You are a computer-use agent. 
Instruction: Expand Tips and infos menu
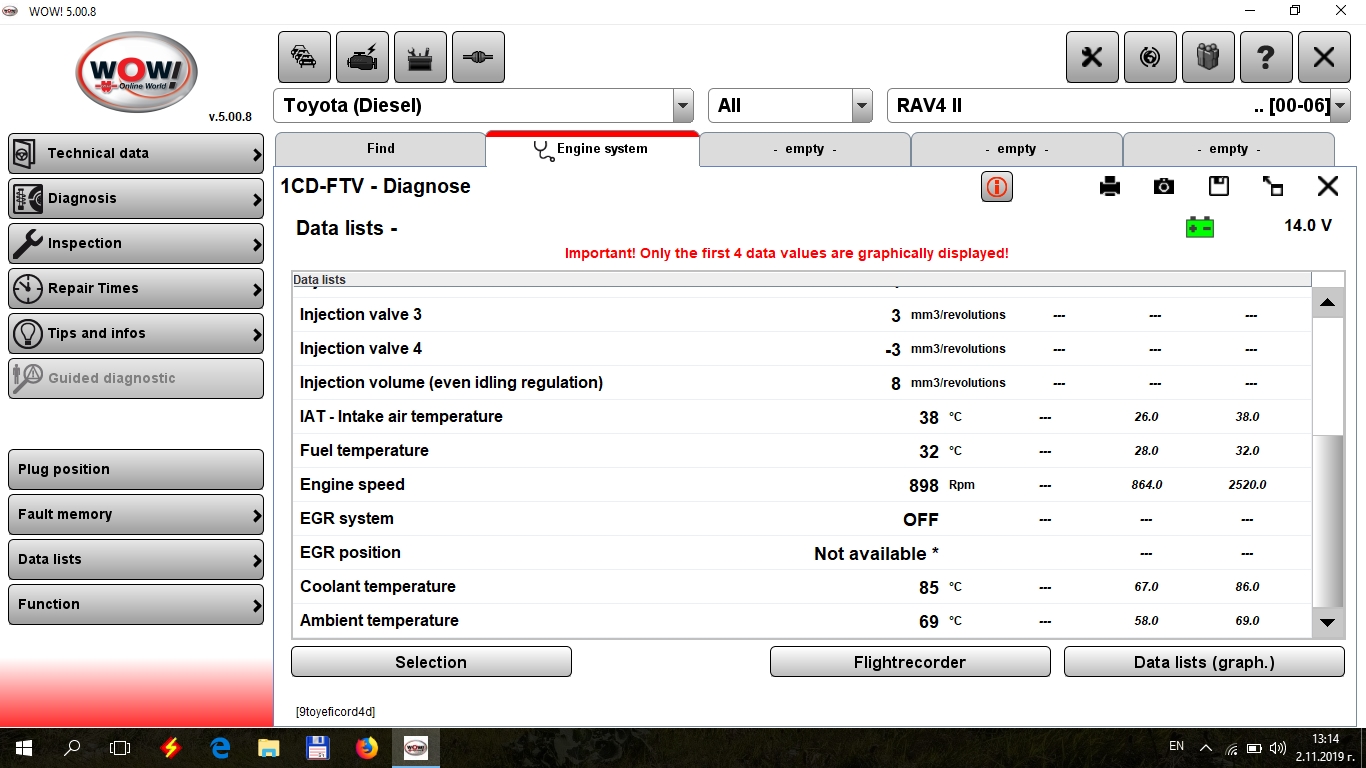[x=136, y=334]
